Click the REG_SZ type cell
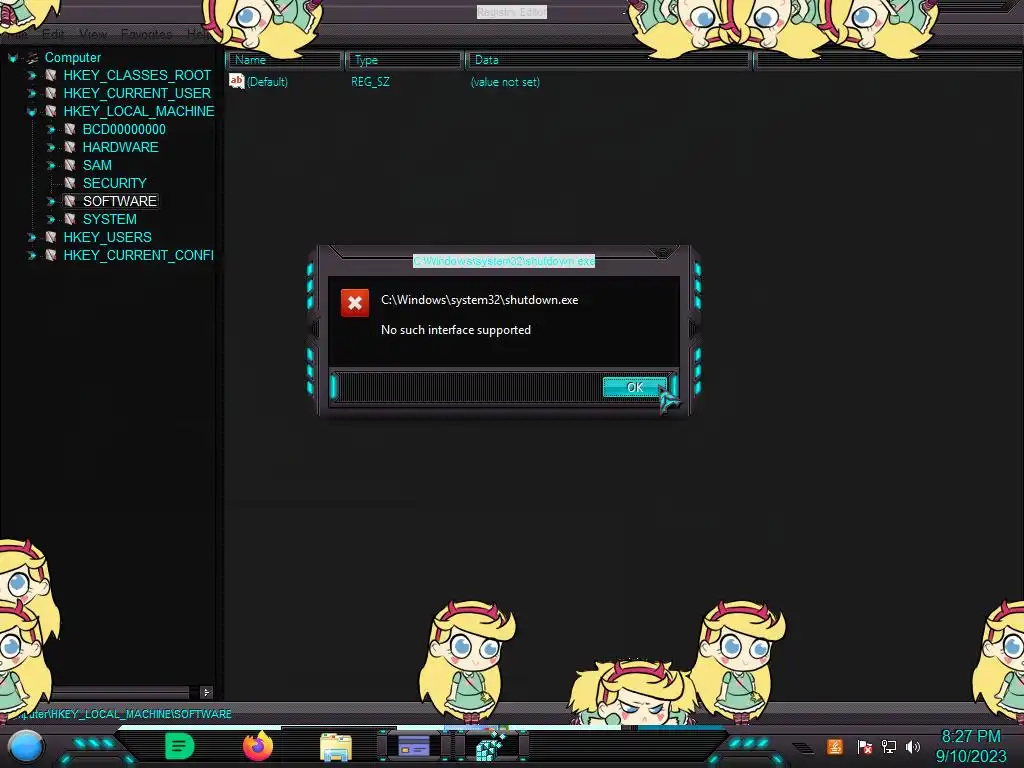The height and width of the screenshot is (768, 1024). 370,82
